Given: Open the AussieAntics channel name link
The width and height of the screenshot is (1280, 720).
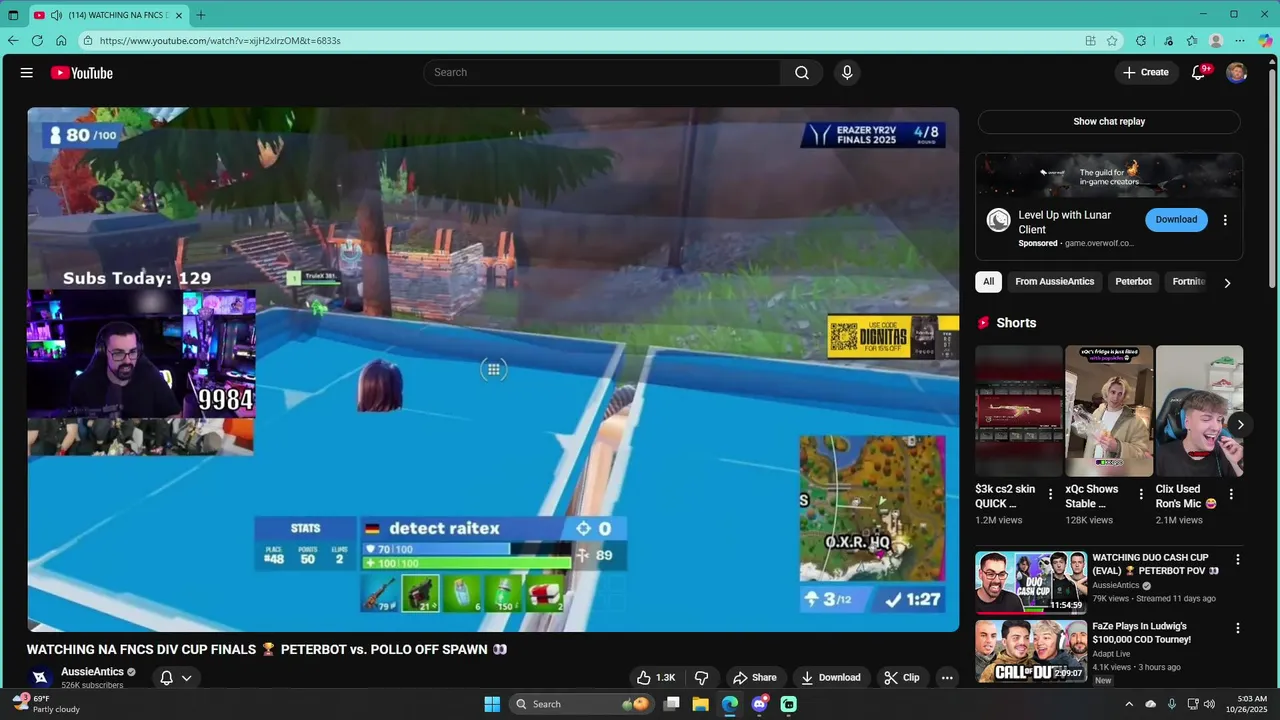Looking at the screenshot, I should tap(92, 672).
